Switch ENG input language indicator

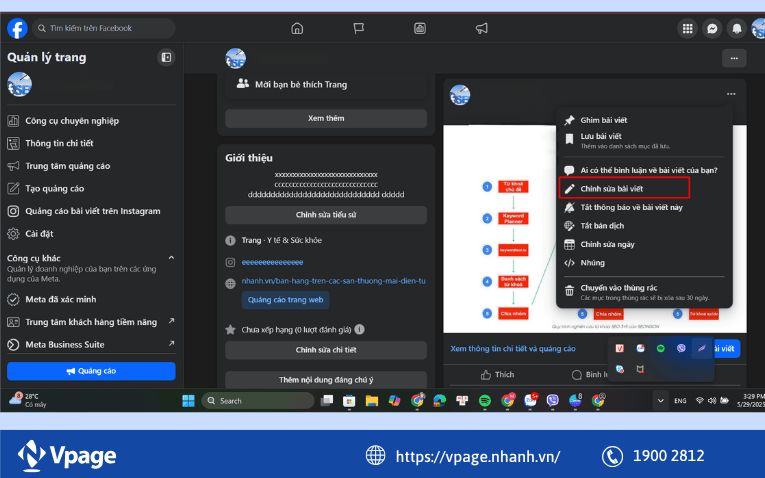pyautogui.click(x=680, y=401)
